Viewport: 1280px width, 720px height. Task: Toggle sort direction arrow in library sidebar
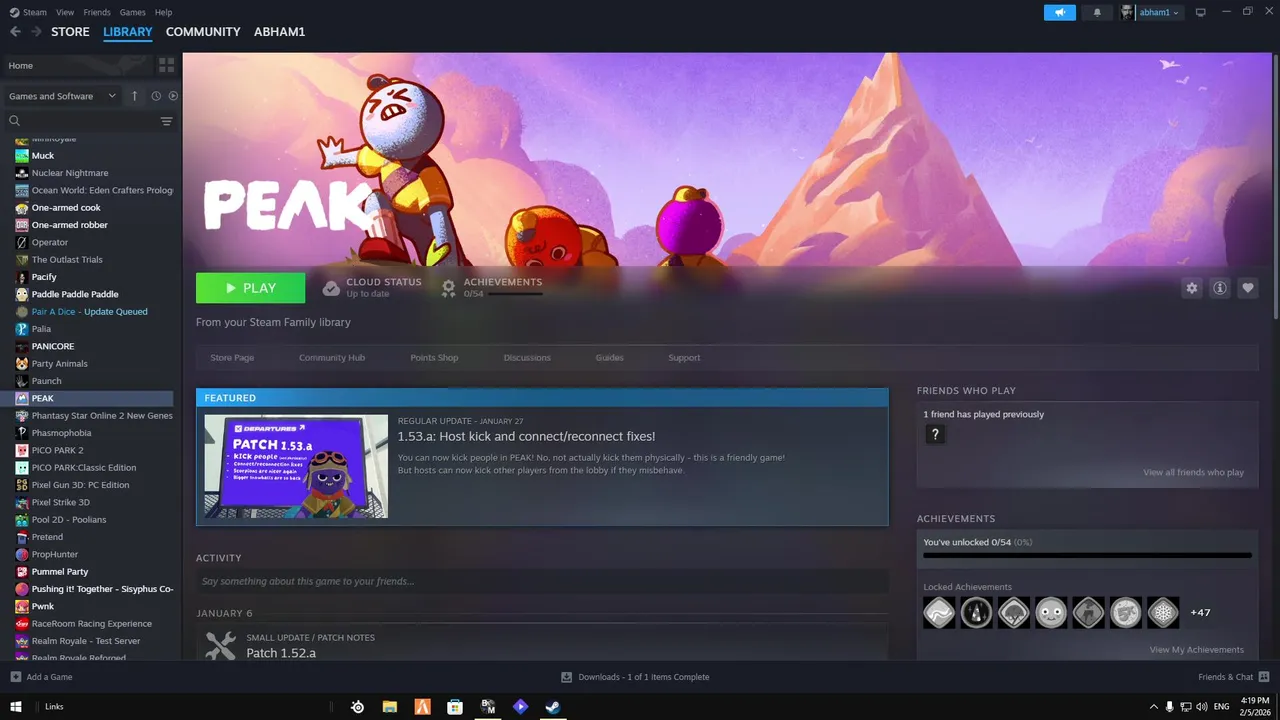pos(136,96)
